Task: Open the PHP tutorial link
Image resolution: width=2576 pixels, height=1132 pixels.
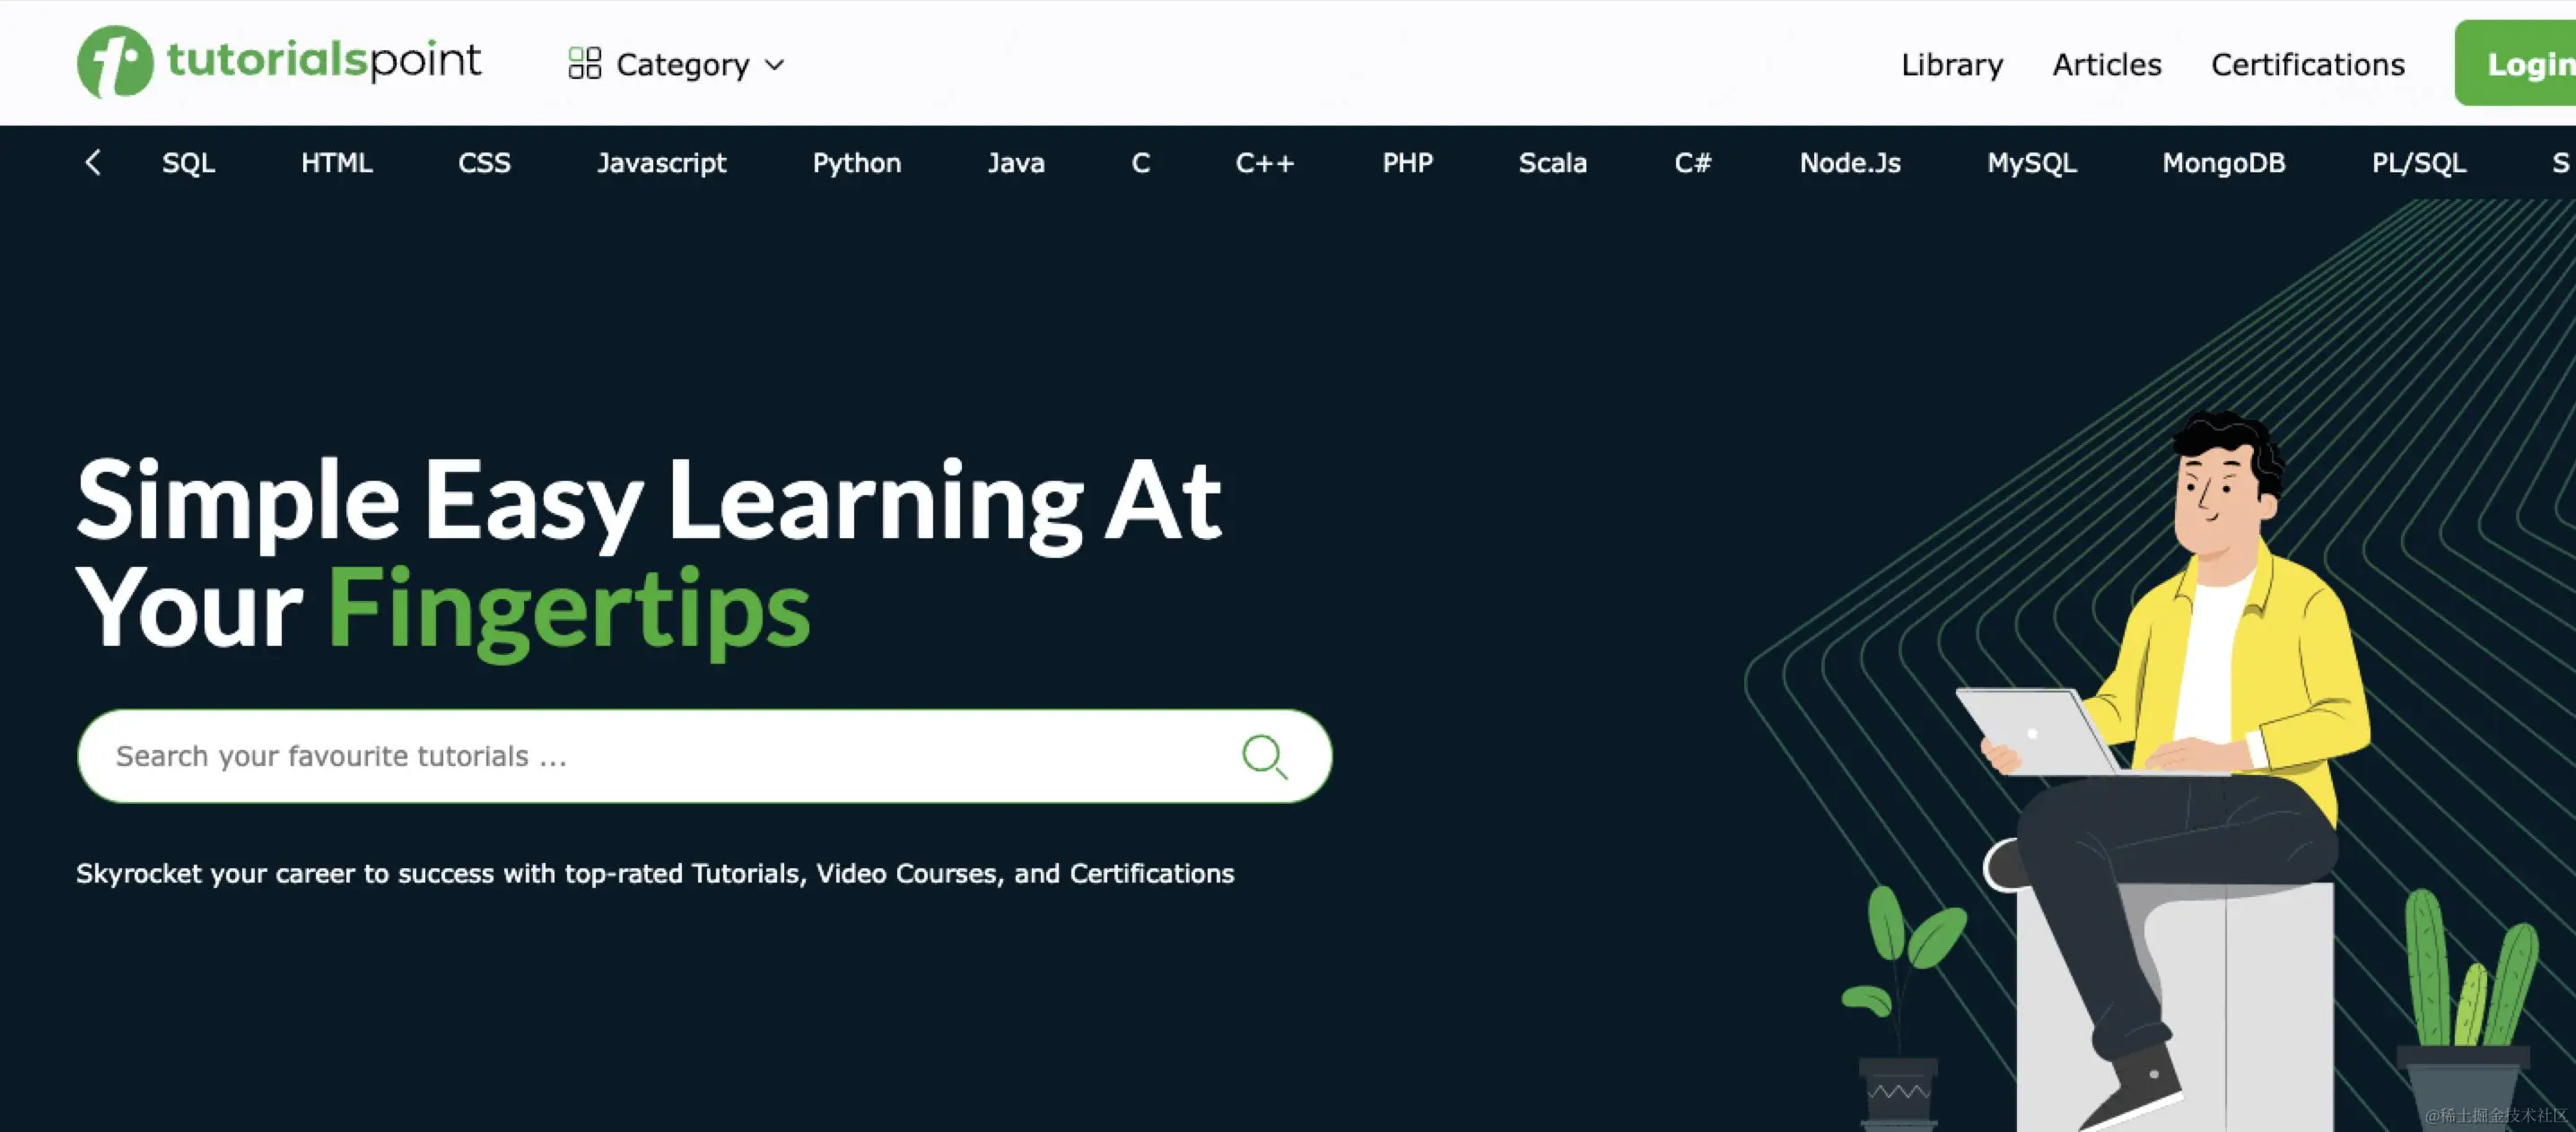Action: click(x=1407, y=163)
